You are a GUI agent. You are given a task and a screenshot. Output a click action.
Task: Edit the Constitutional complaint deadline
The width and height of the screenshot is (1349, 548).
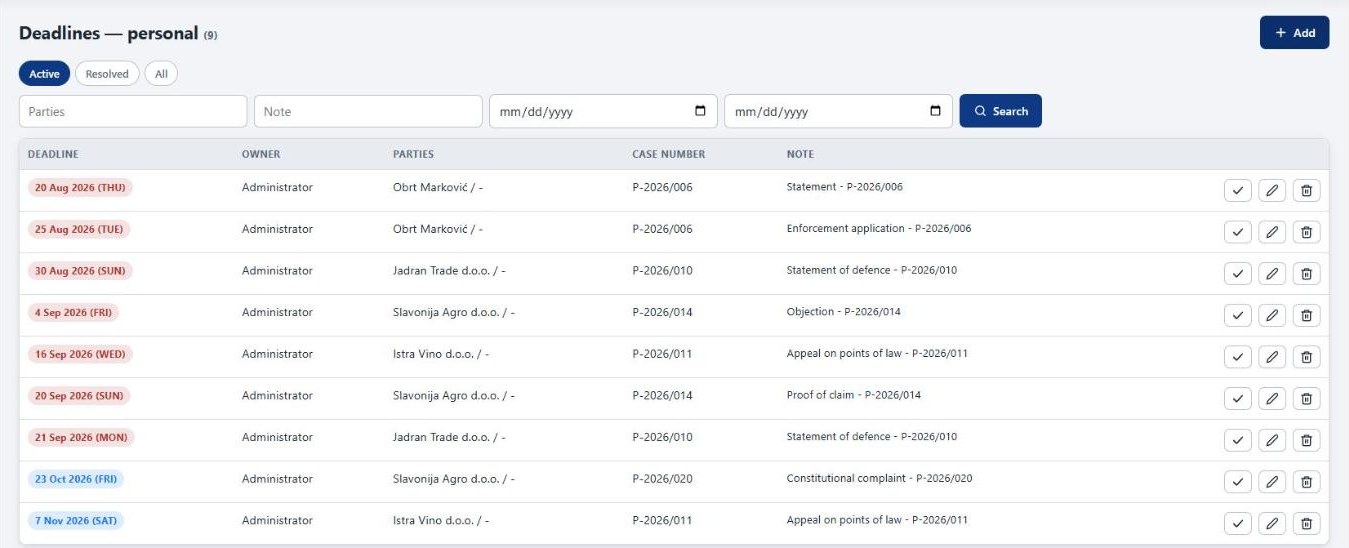pyautogui.click(x=1272, y=482)
